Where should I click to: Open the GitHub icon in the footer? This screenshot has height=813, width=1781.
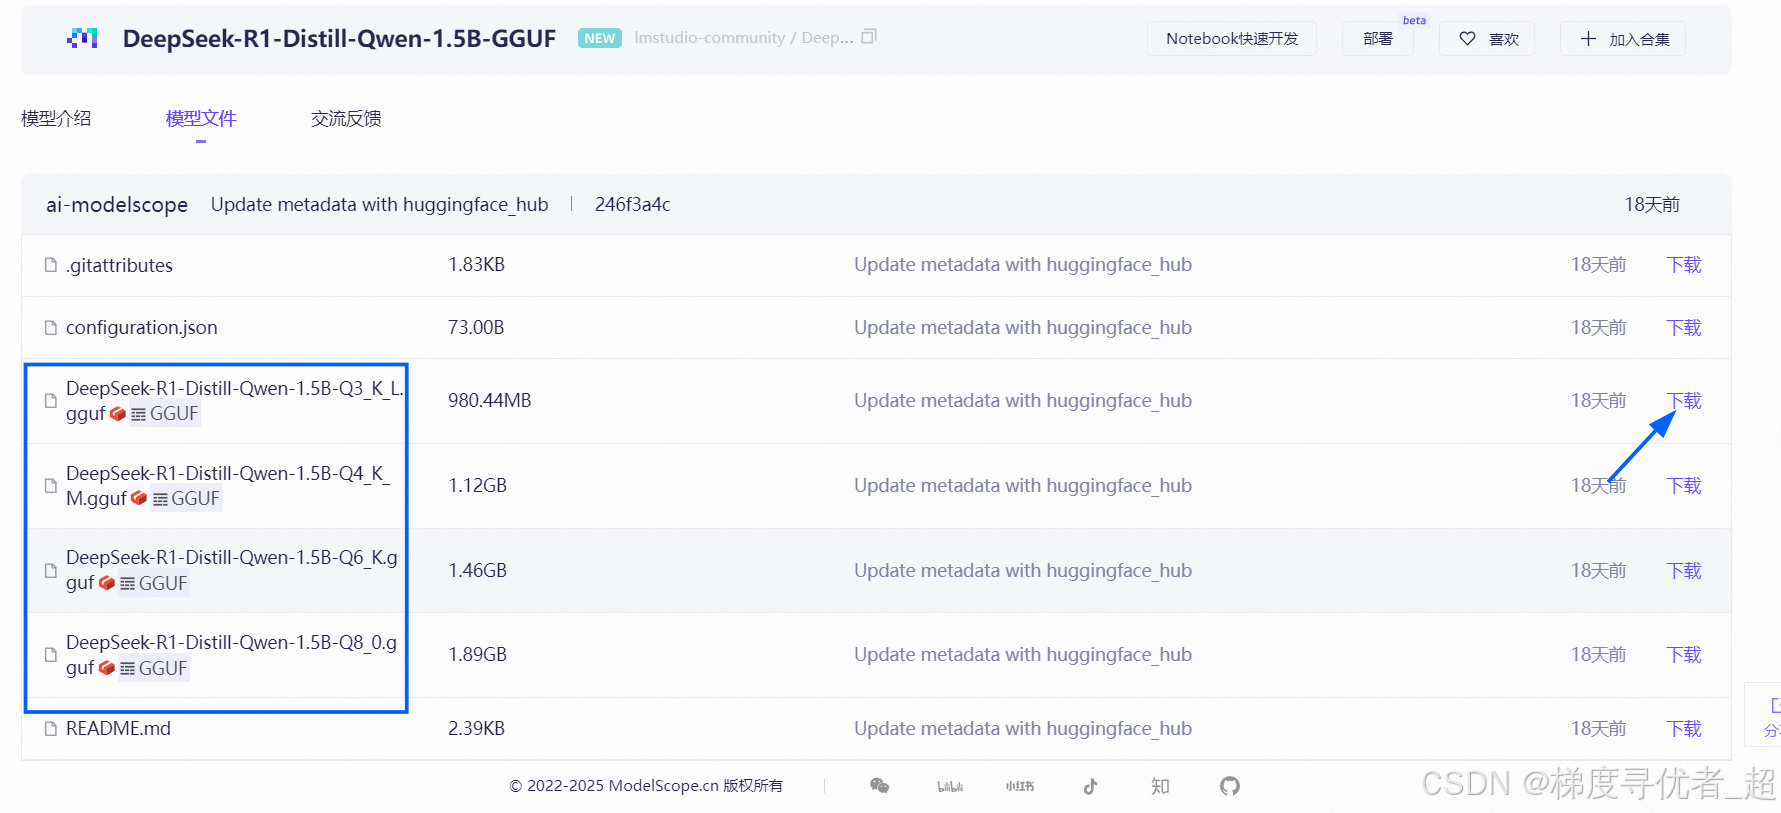tap(1230, 786)
